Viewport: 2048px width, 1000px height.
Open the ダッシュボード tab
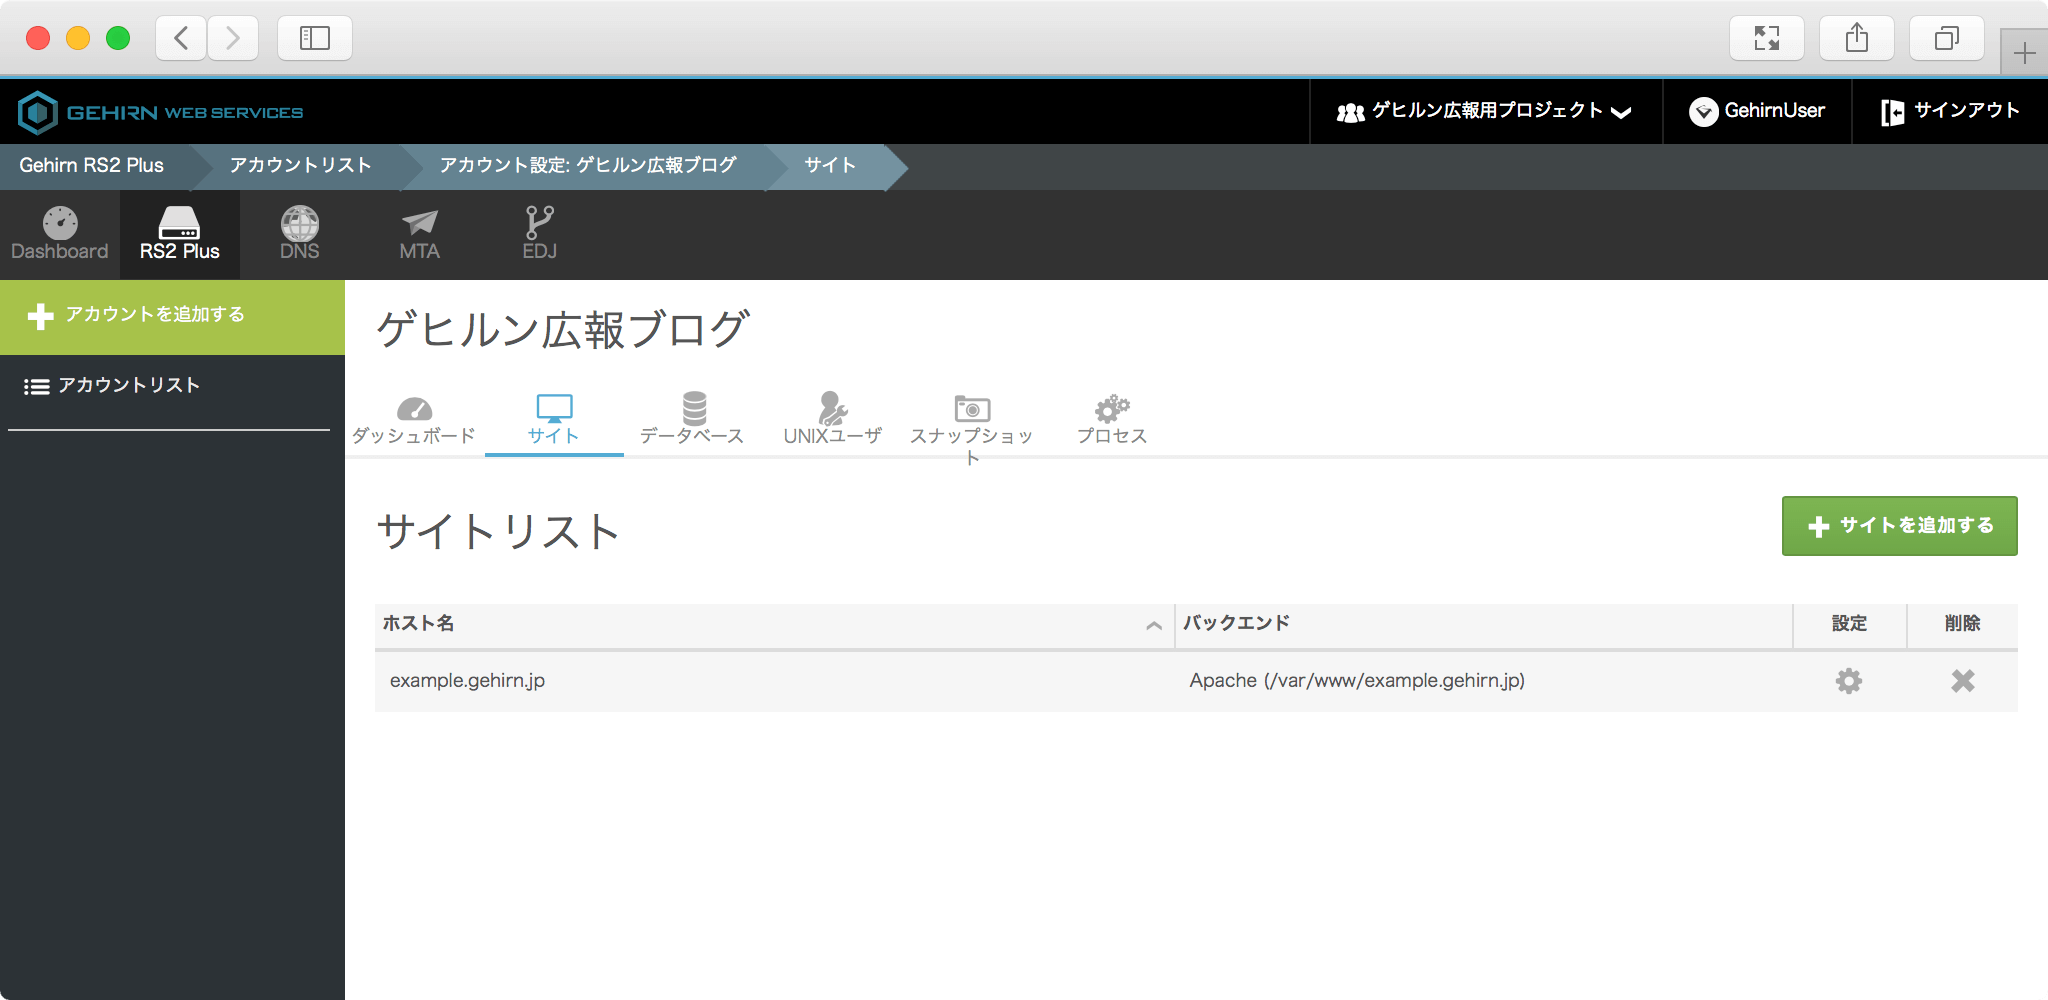(414, 422)
